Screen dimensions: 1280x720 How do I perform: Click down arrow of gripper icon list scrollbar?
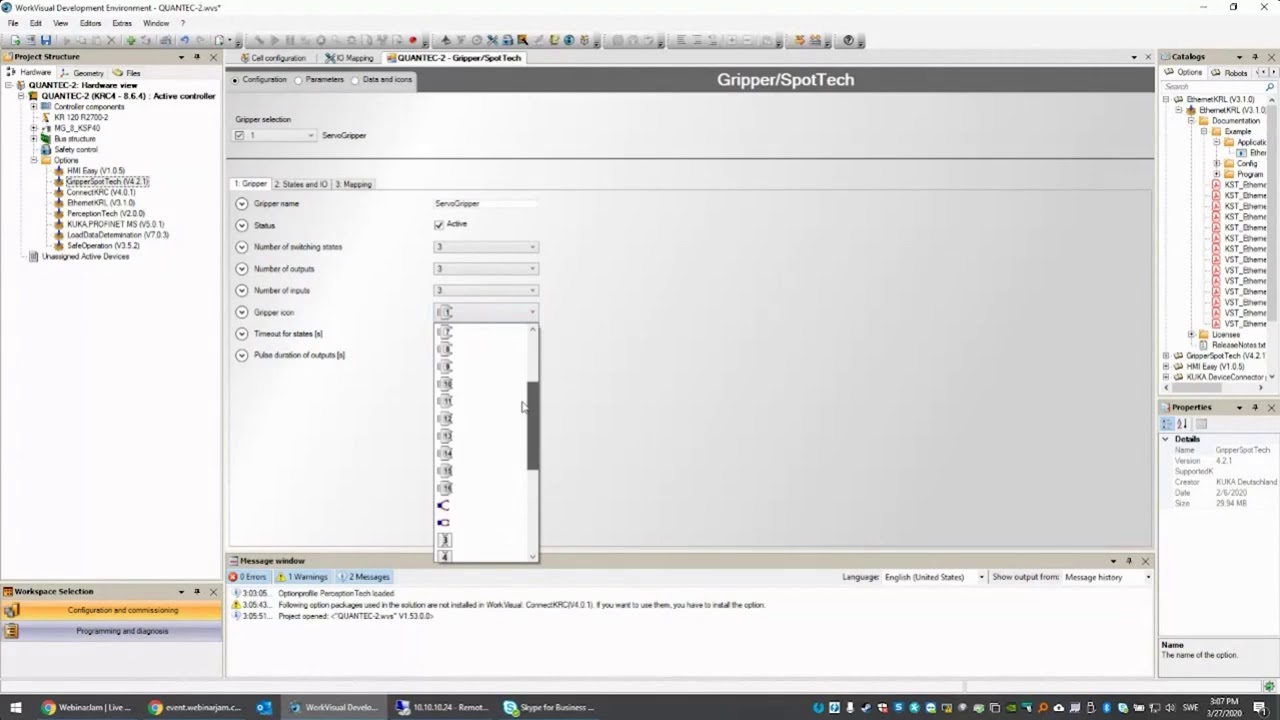tap(533, 556)
